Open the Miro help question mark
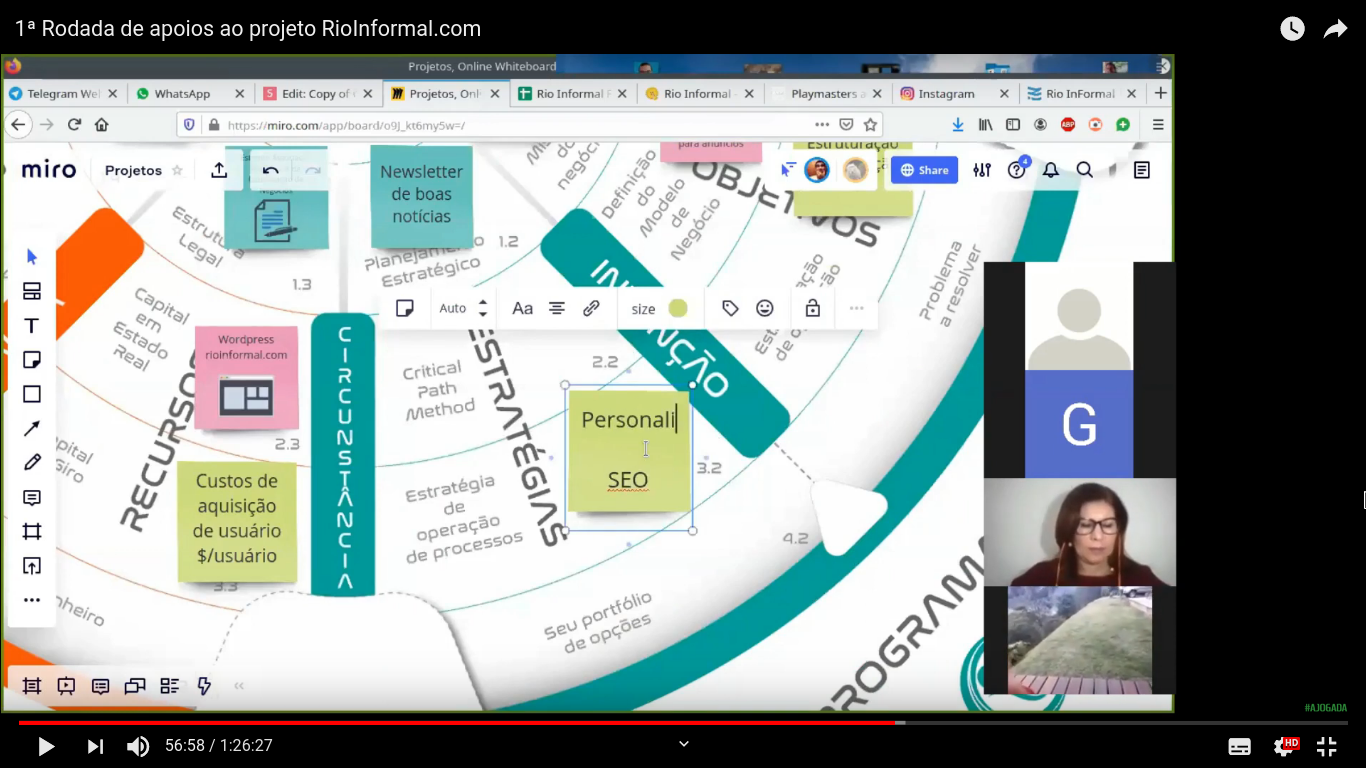 click(1016, 170)
